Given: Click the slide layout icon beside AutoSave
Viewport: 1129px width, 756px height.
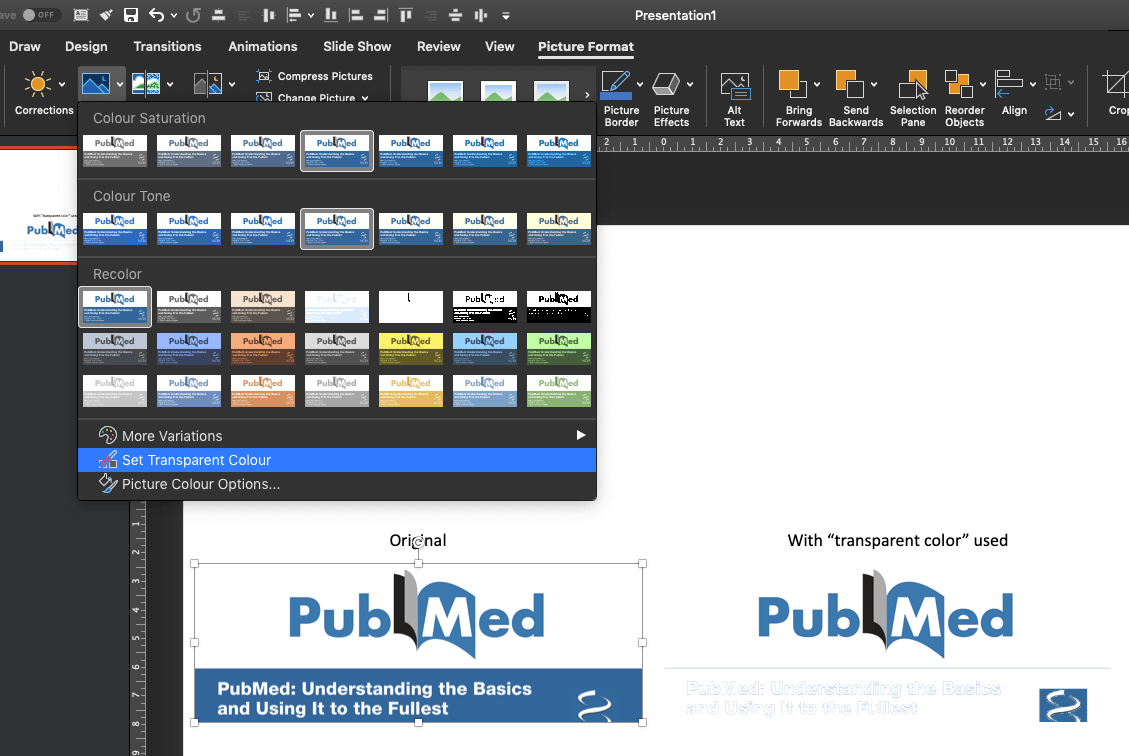Looking at the screenshot, I should pos(81,14).
